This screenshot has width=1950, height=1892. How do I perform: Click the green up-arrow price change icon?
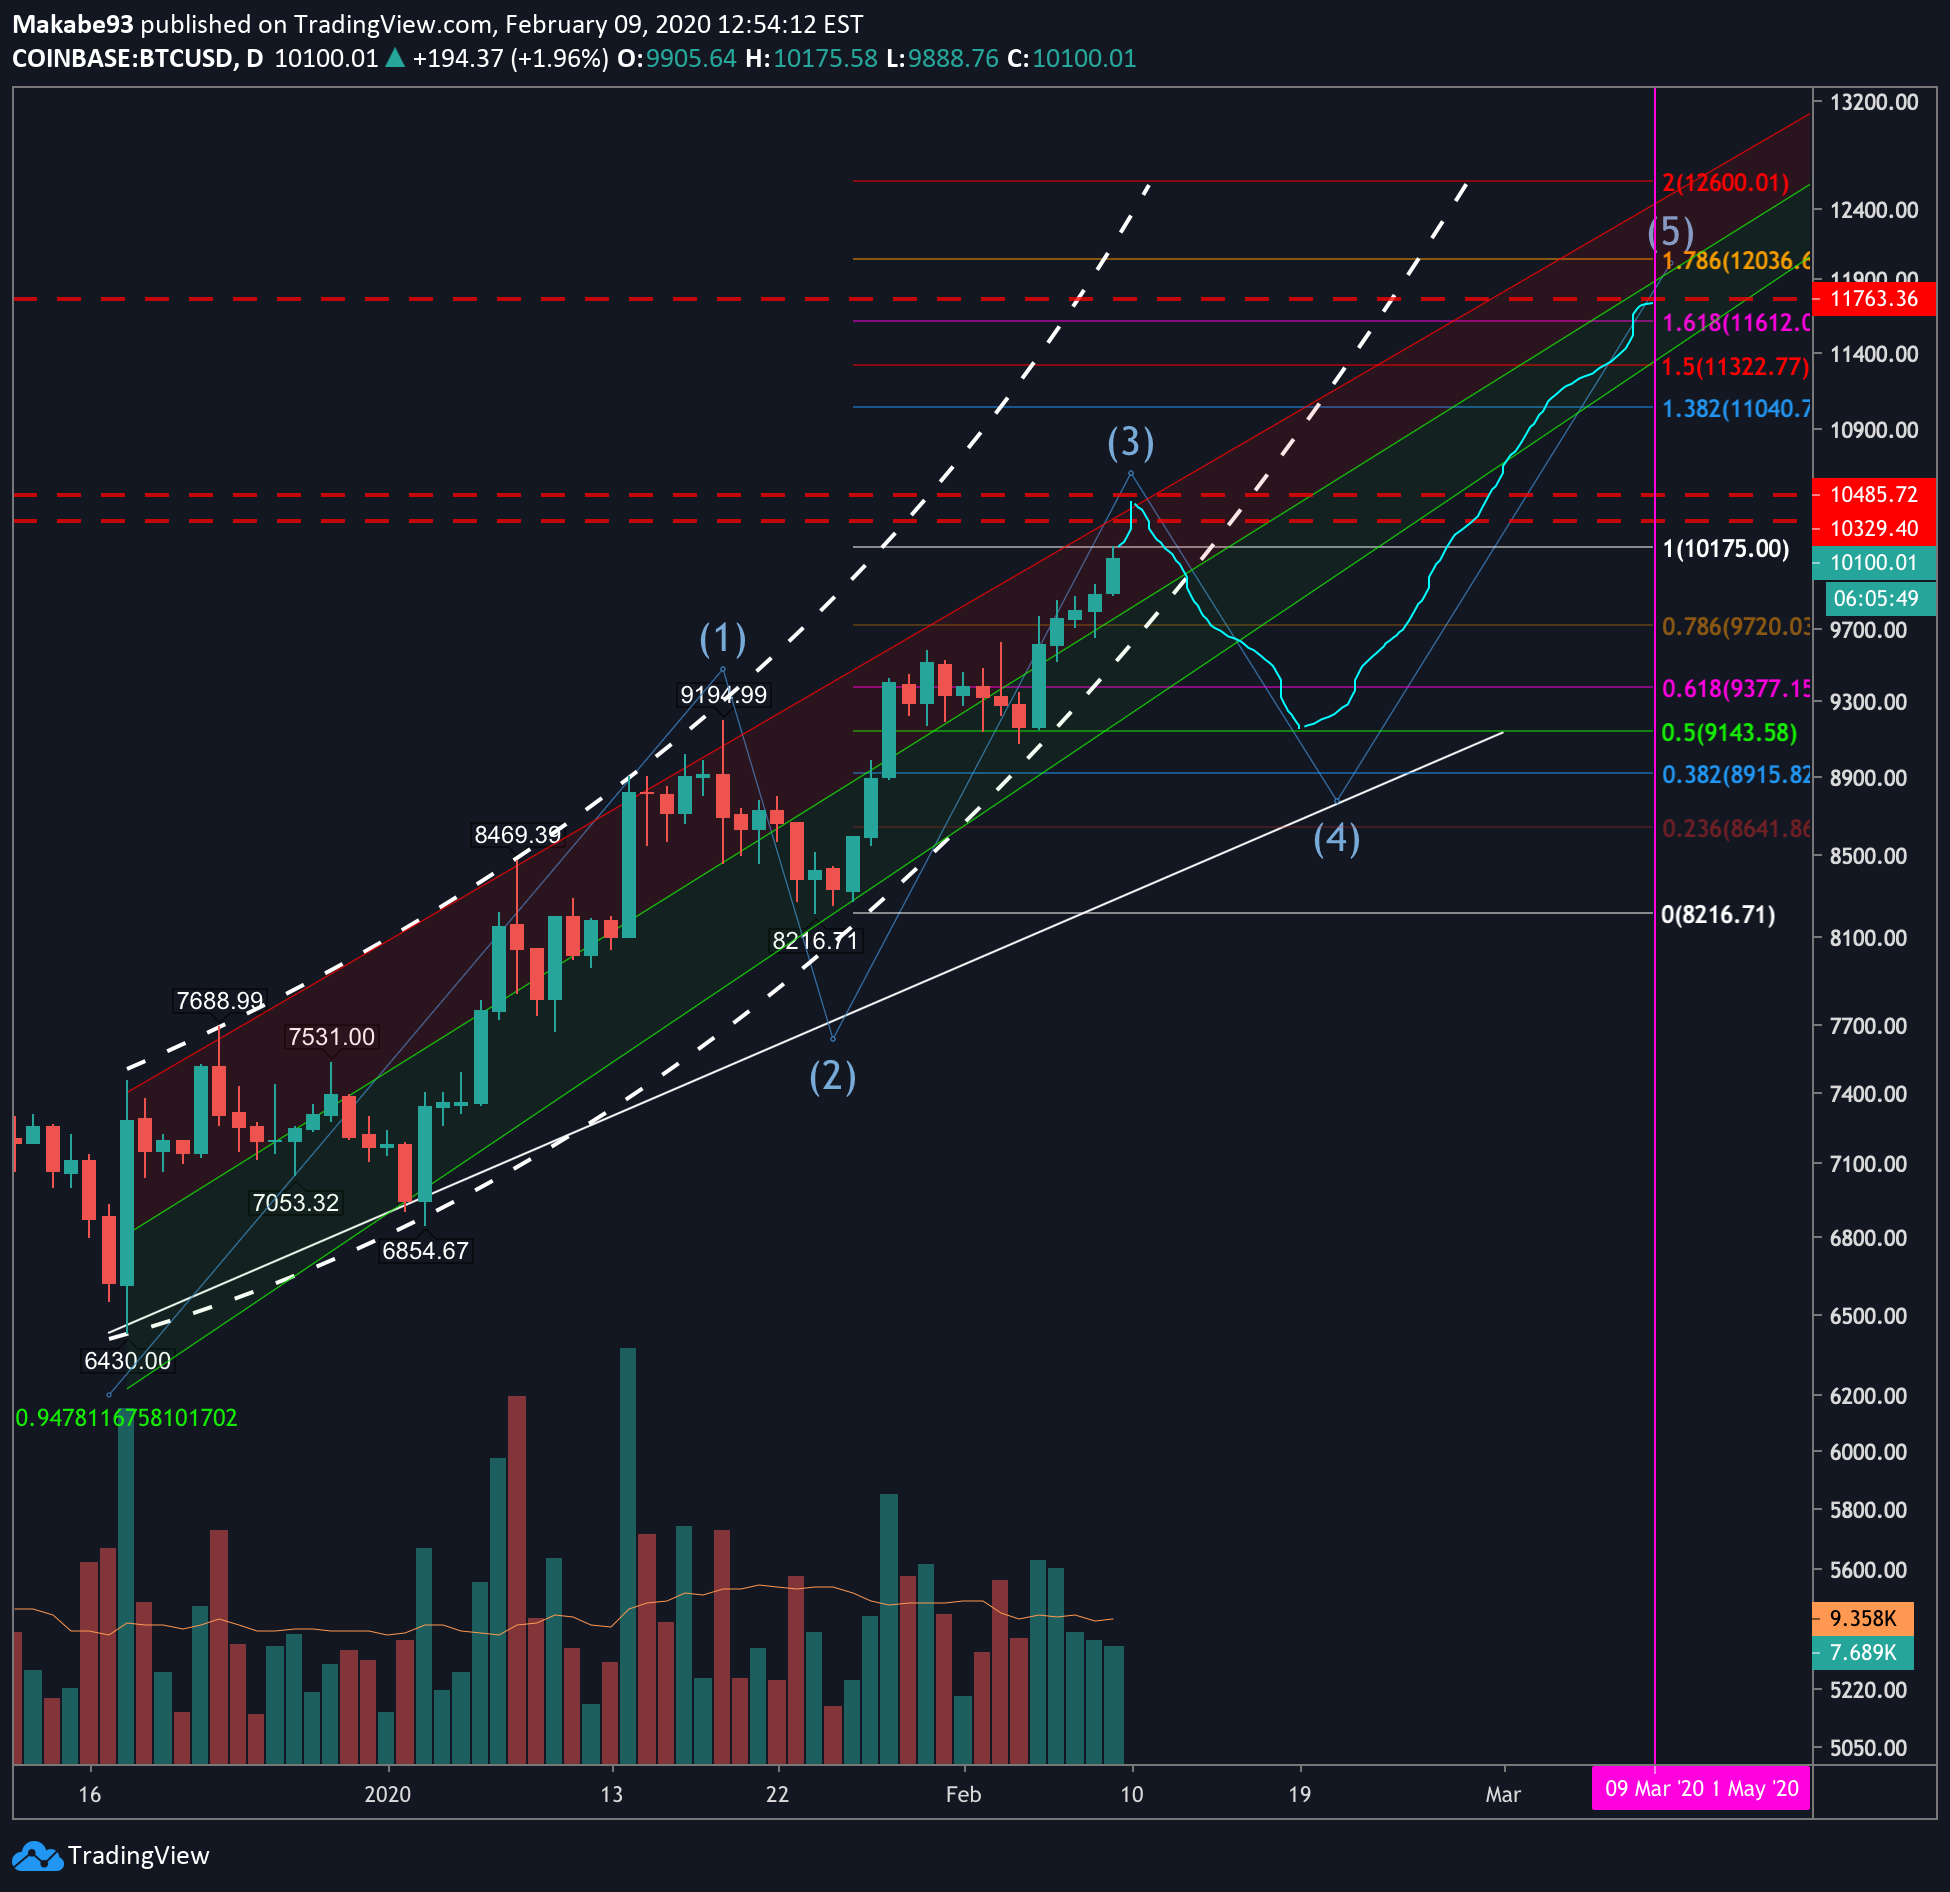pyautogui.click(x=395, y=58)
